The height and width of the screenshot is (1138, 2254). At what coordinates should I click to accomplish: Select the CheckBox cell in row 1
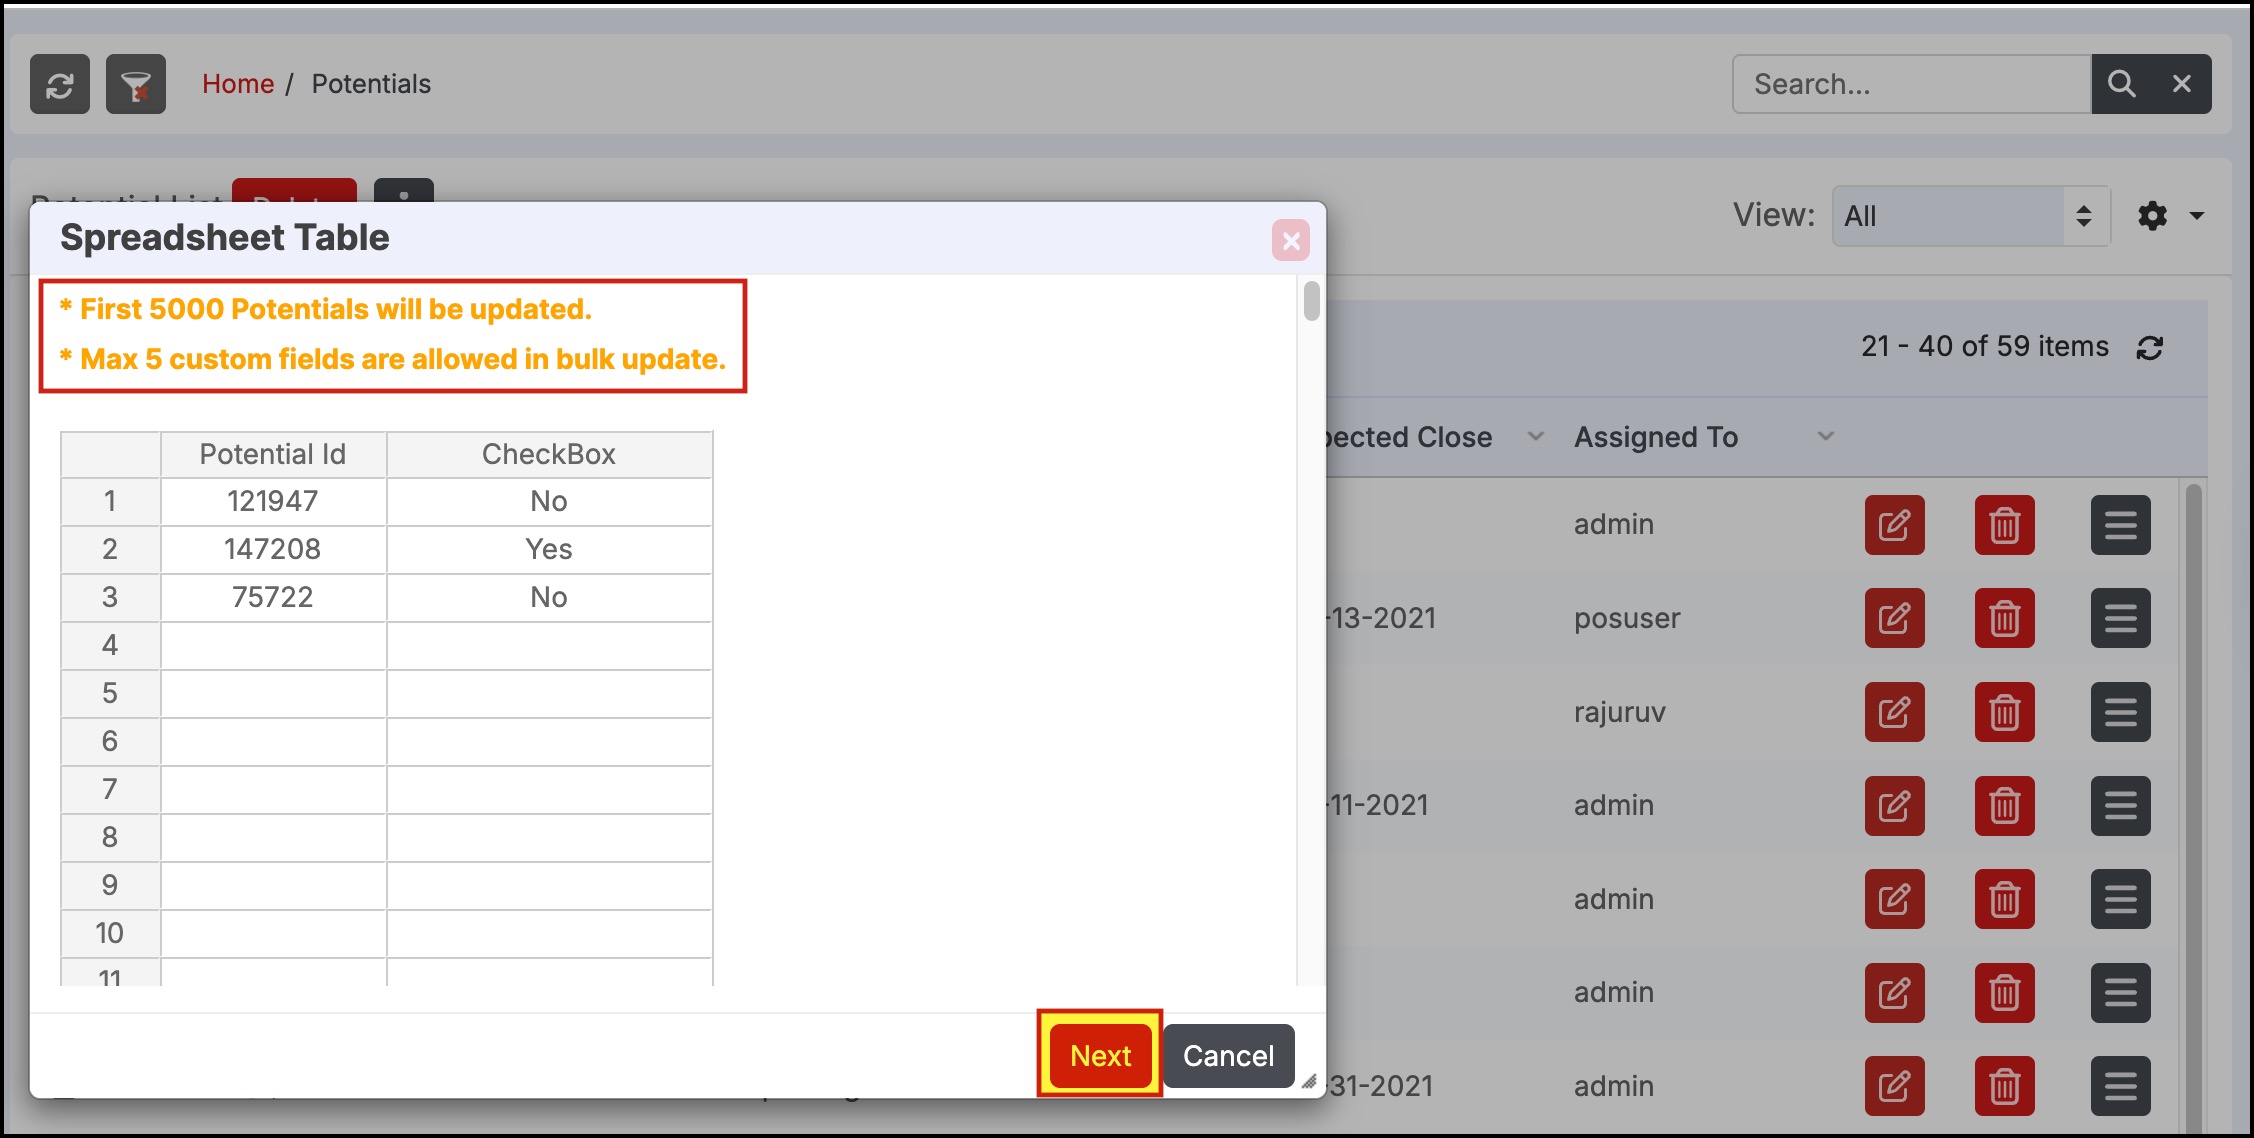549,501
